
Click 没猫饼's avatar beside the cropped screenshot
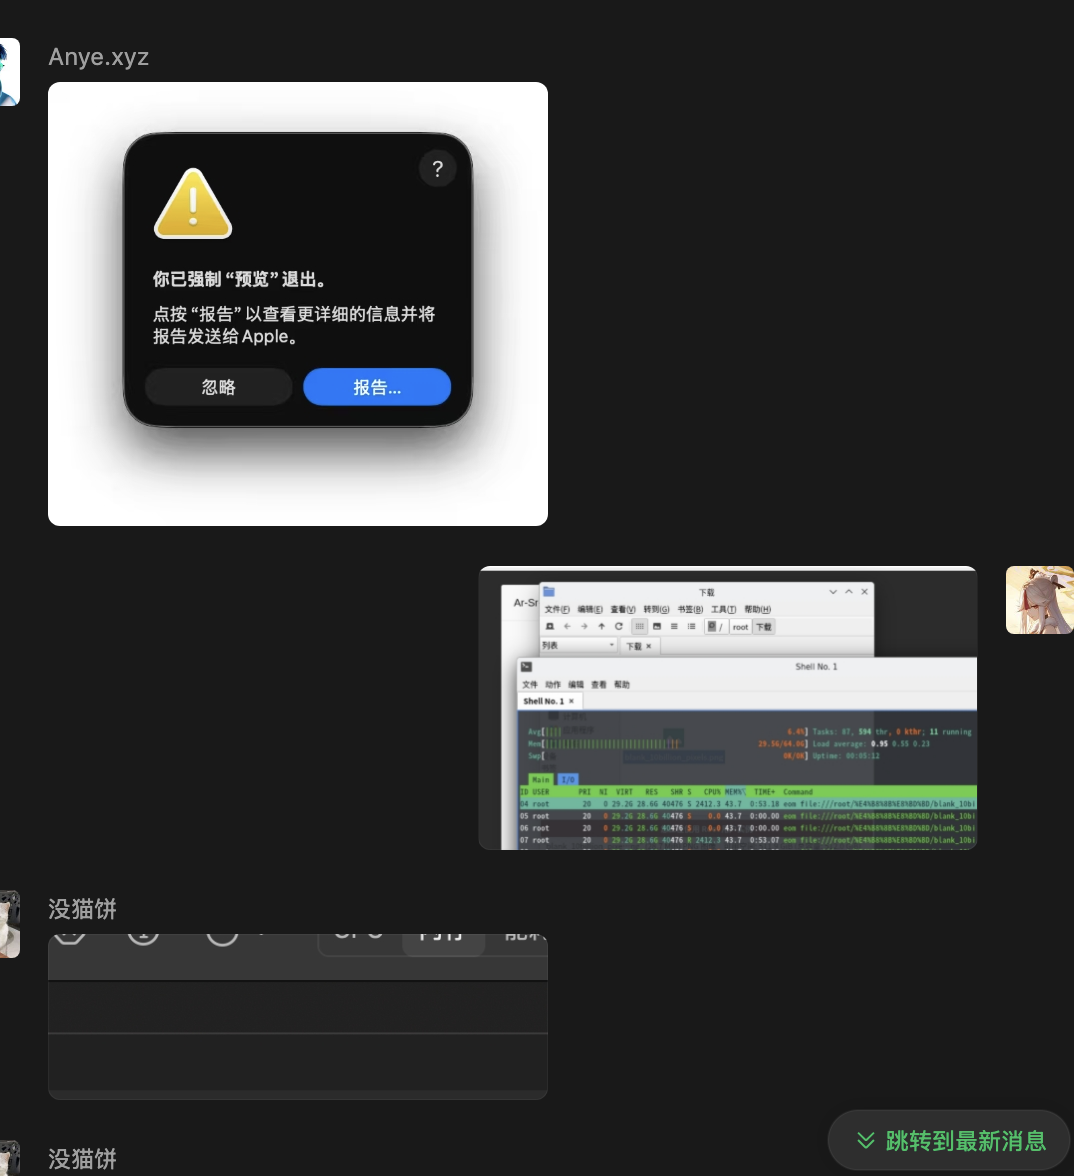pyautogui.click(x=9, y=924)
